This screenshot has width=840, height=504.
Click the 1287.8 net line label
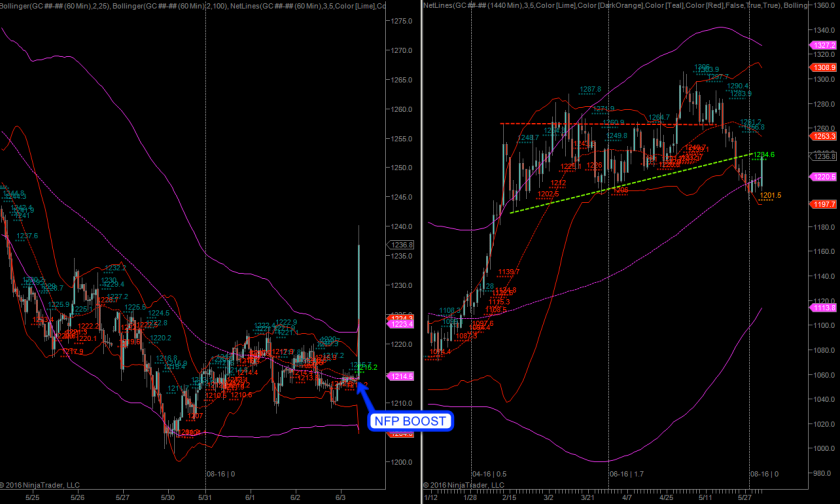(590, 89)
